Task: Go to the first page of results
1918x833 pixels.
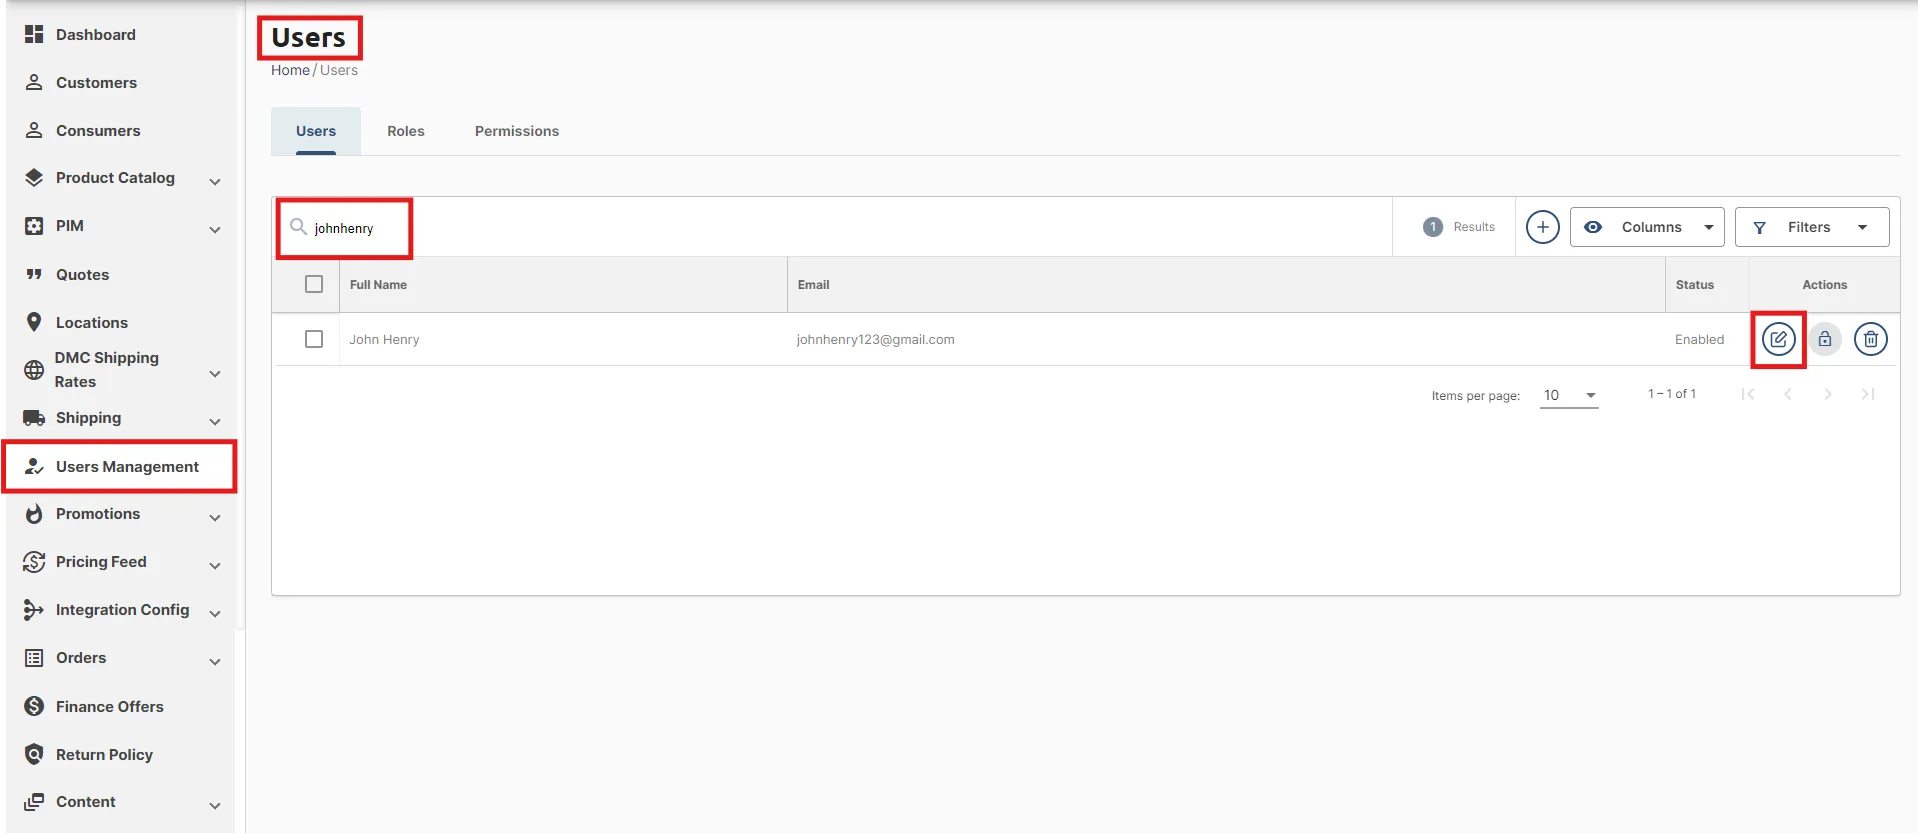Action: tap(1748, 394)
